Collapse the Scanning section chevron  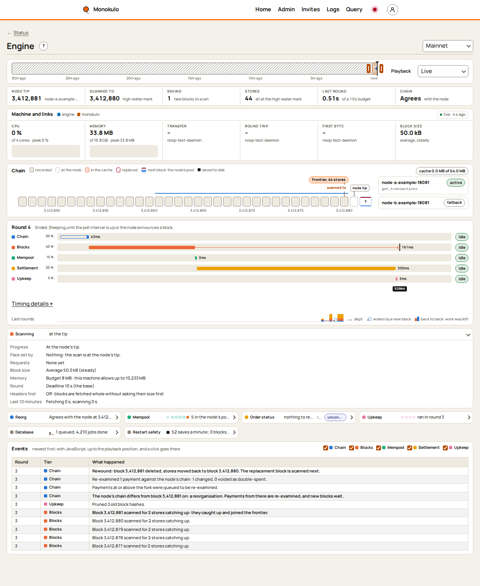[468, 334]
